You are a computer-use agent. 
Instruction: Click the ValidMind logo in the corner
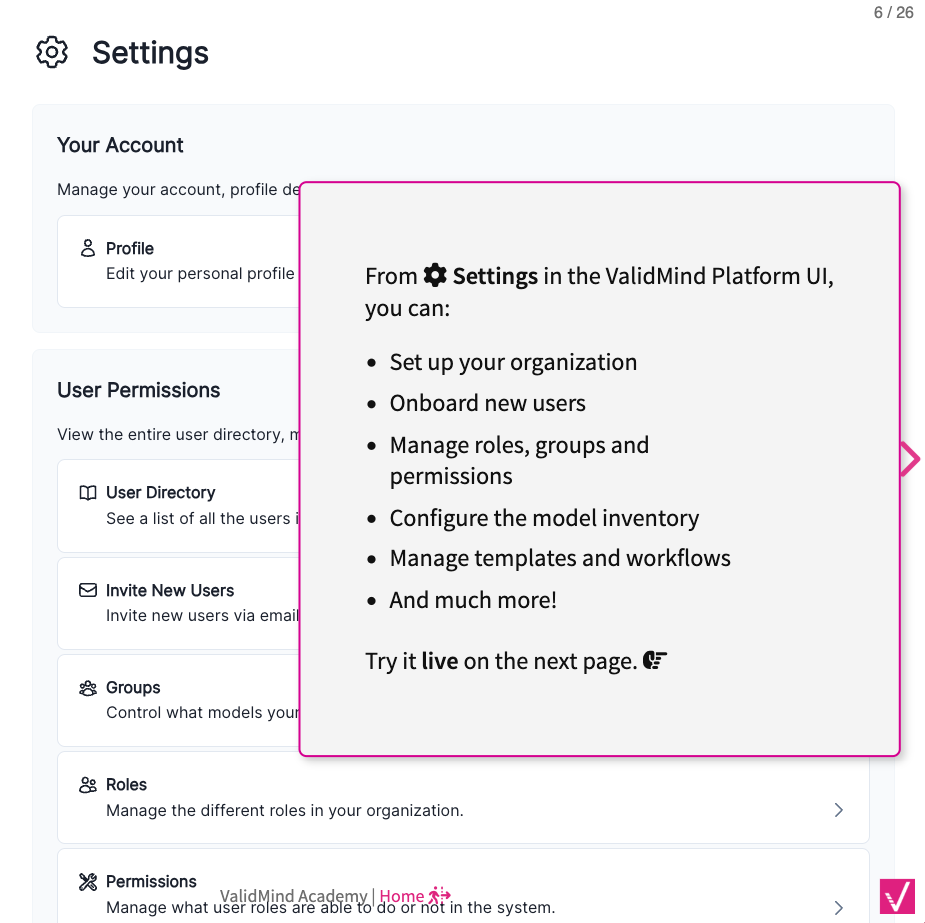897,896
